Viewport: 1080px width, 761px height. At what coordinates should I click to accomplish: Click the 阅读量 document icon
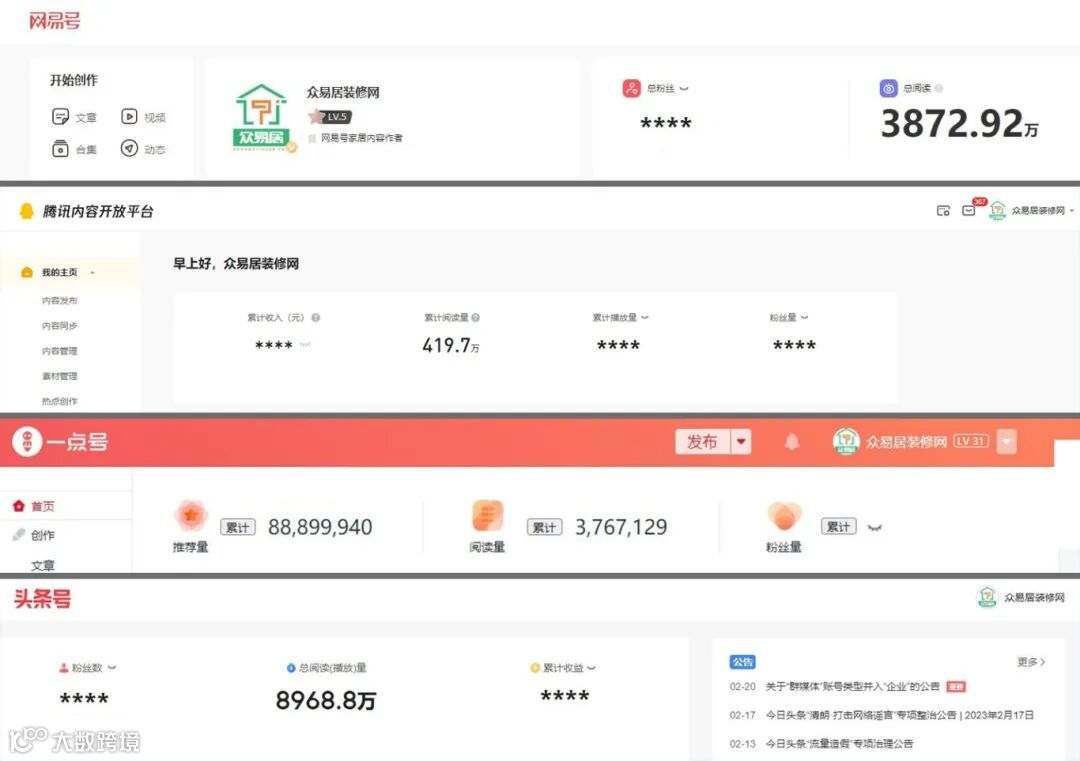point(488,516)
